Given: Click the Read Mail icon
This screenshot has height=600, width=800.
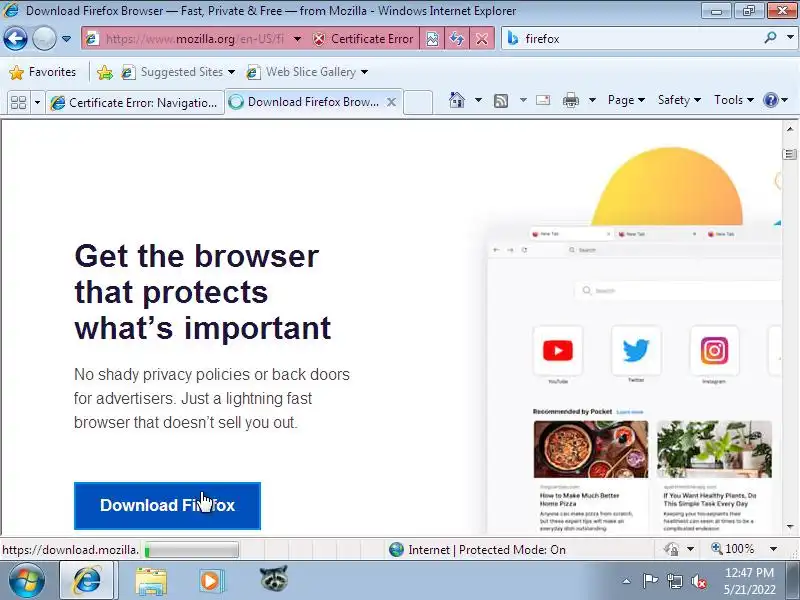Looking at the screenshot, I should click(x=543, y=100).
